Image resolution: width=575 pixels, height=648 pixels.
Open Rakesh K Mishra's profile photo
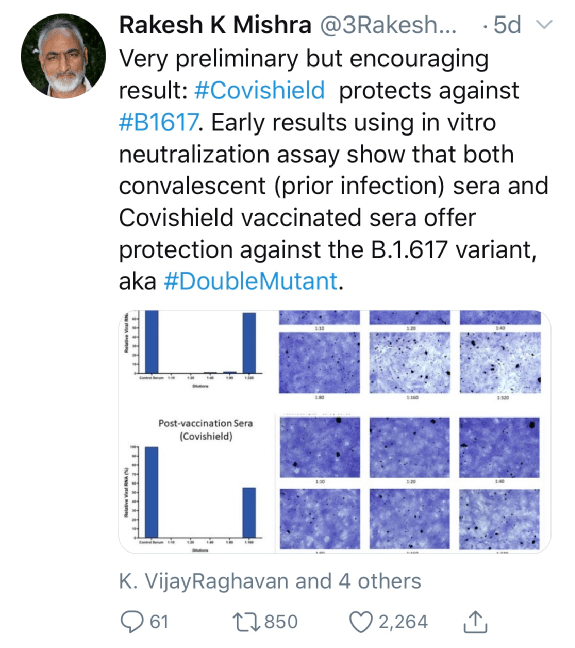[63, 56]
